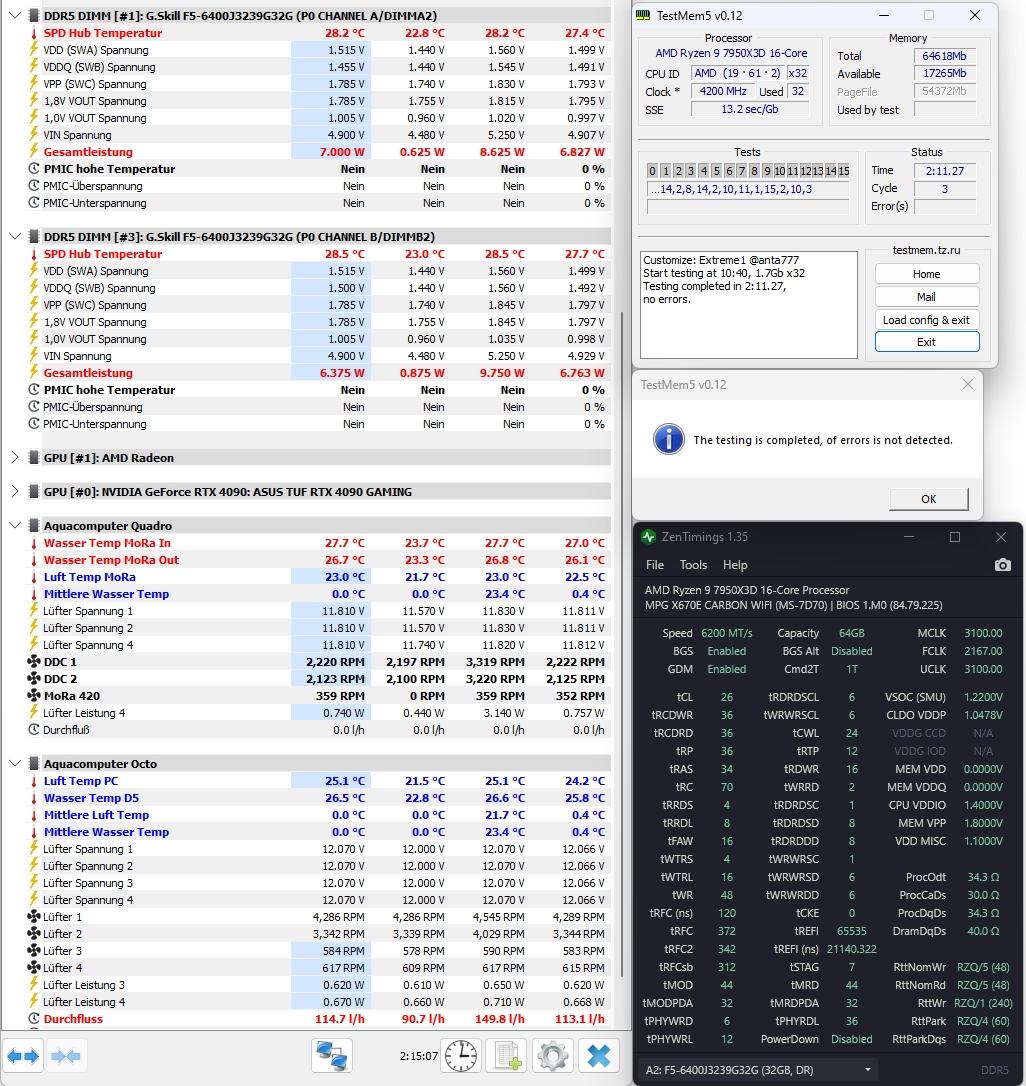Click TestMem5 test number 0 box
This screenshot has width=1026, height=1086.
click(x=652, y=170)
